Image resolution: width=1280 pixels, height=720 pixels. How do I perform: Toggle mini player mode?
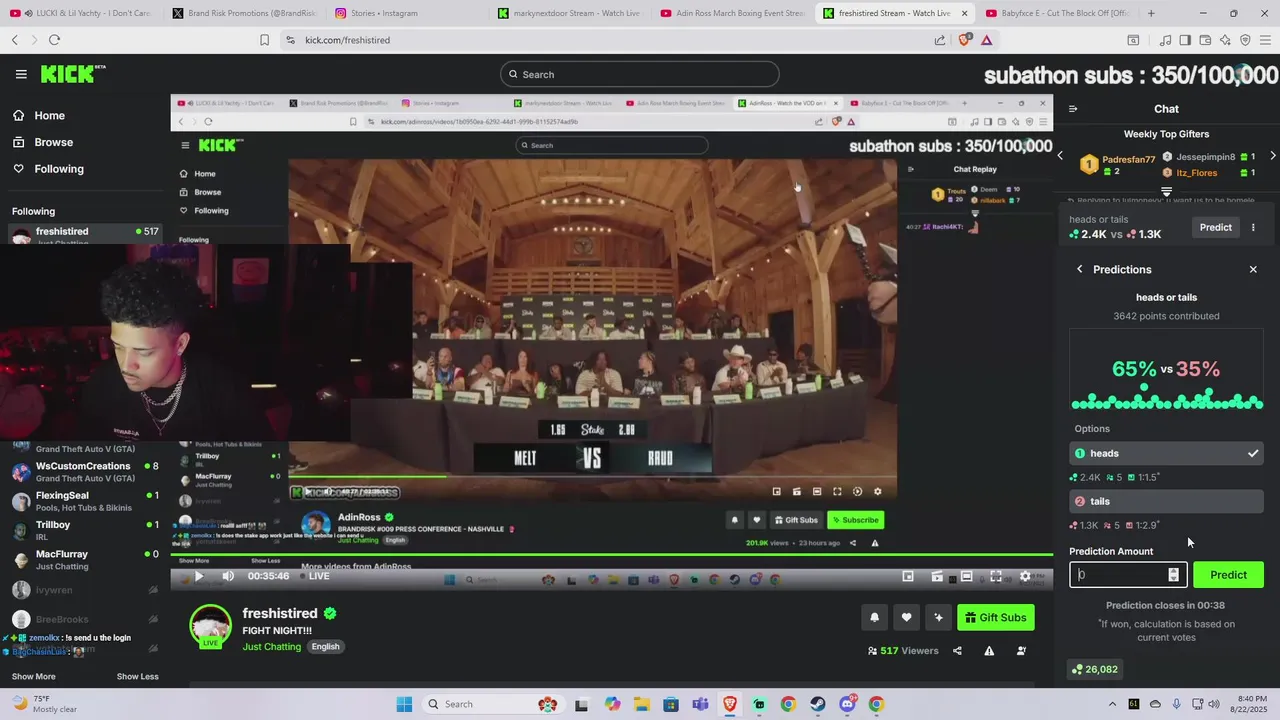click(x=908, y=576)
